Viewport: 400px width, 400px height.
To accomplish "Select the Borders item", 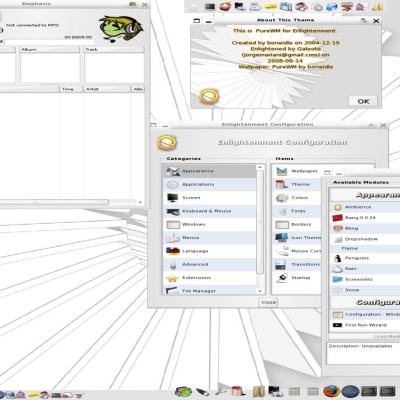I will (297, 224).
